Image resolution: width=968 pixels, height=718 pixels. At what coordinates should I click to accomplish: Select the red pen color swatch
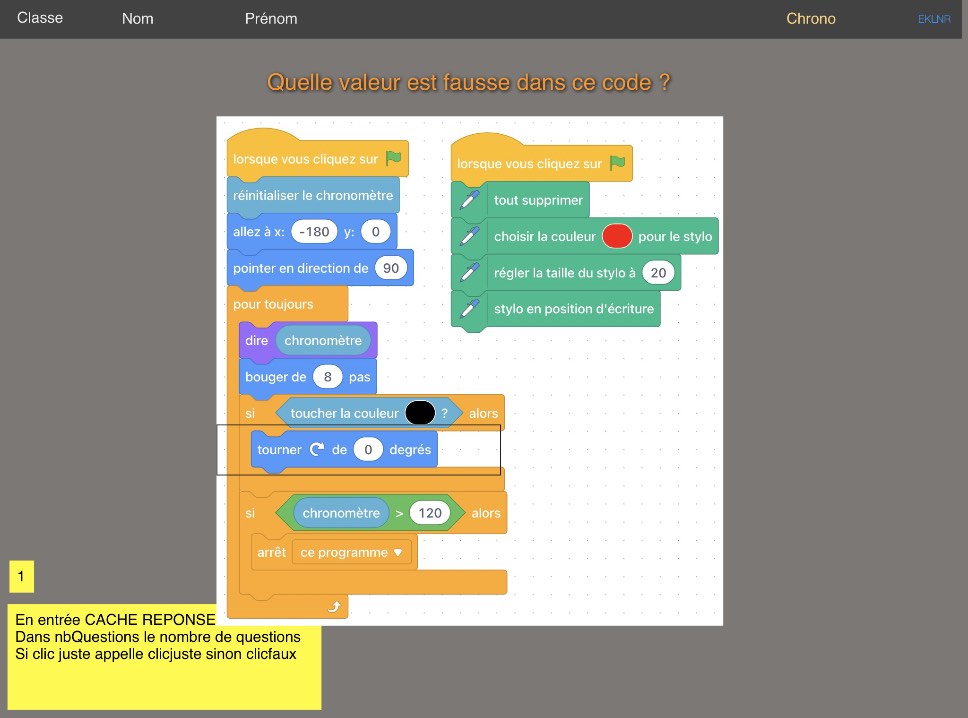(x=617, y=236)
